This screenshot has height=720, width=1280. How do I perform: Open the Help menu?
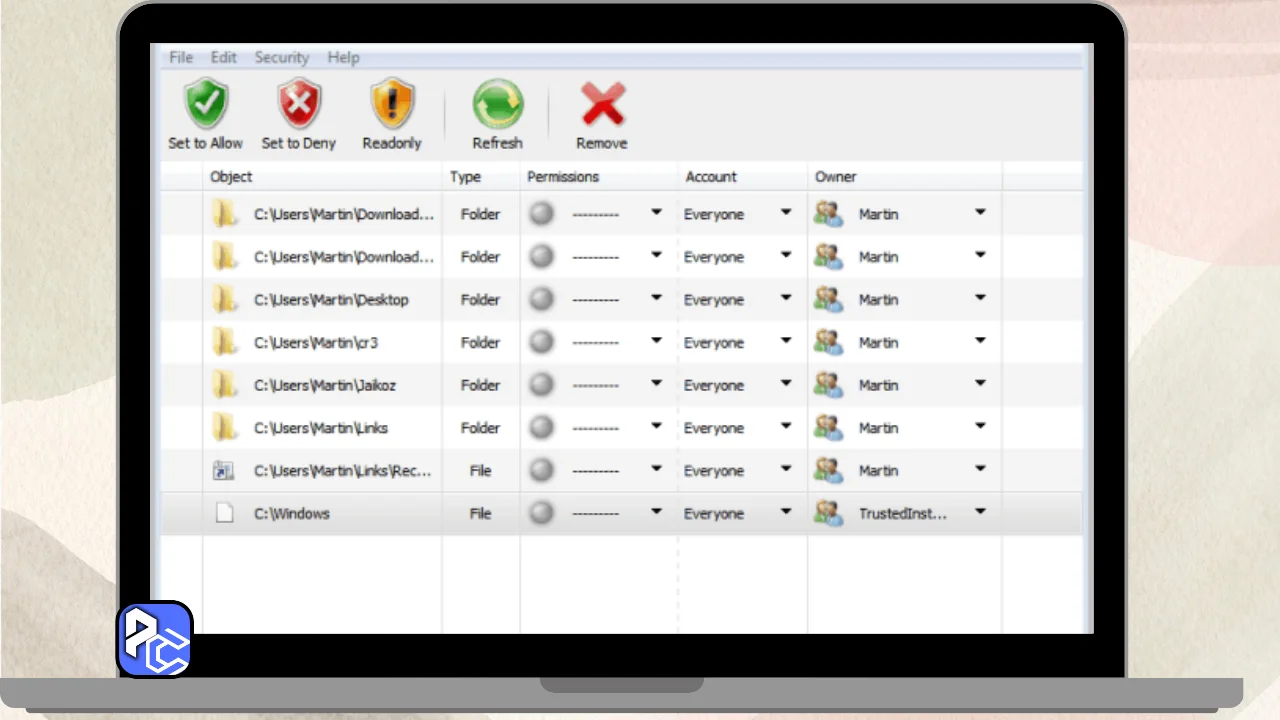343,58
